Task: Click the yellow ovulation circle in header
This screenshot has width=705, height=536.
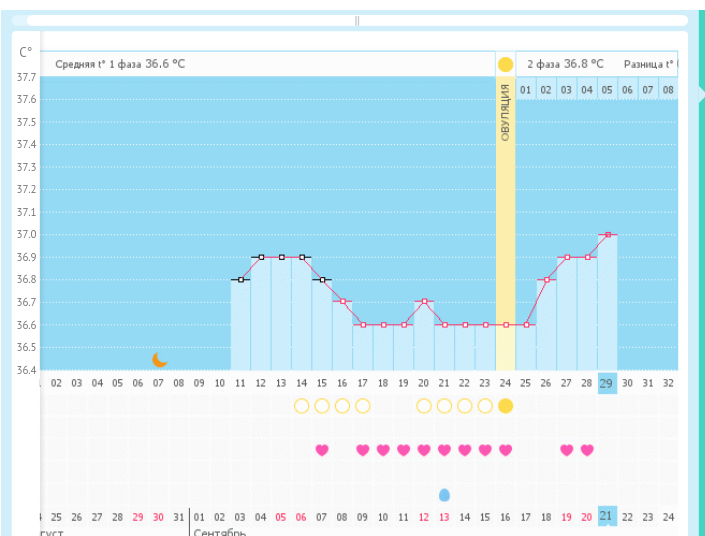Action: (505, 64)
